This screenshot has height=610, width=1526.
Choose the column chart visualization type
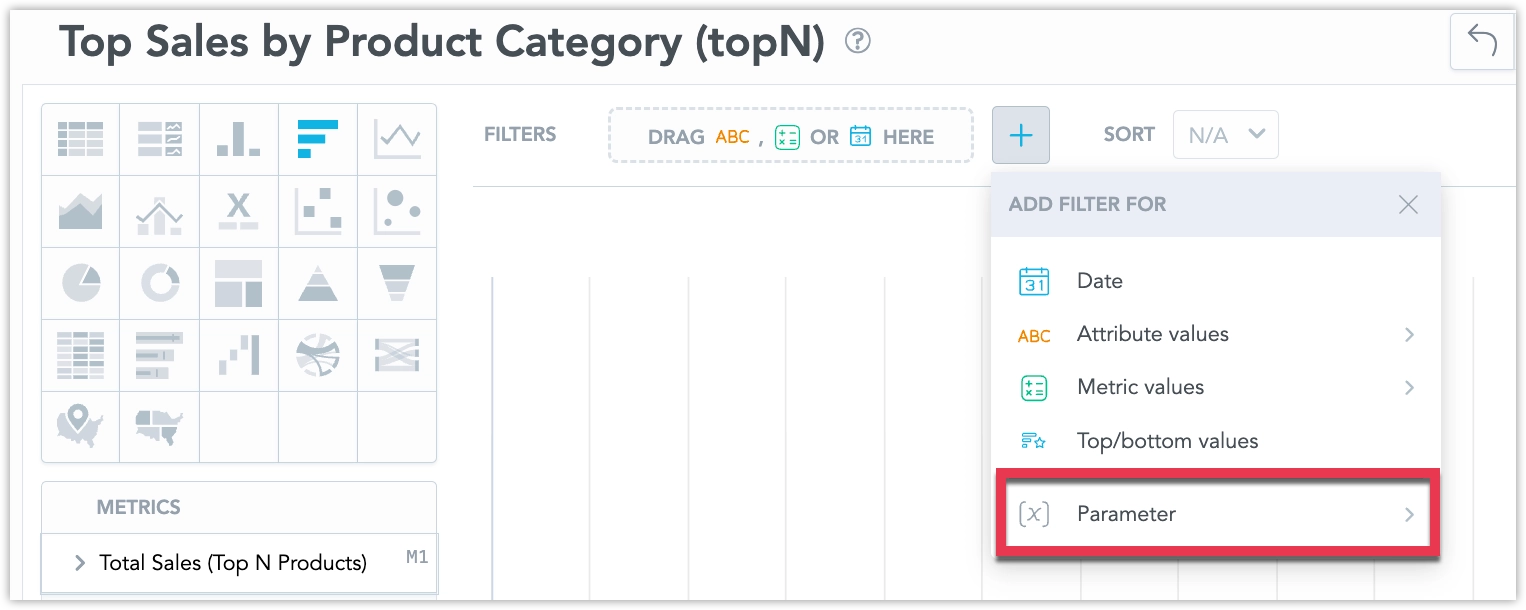(238, 140)
